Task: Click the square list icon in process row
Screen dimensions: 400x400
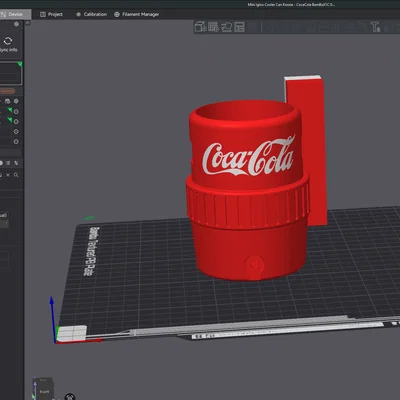Action: tap(8, 163)
